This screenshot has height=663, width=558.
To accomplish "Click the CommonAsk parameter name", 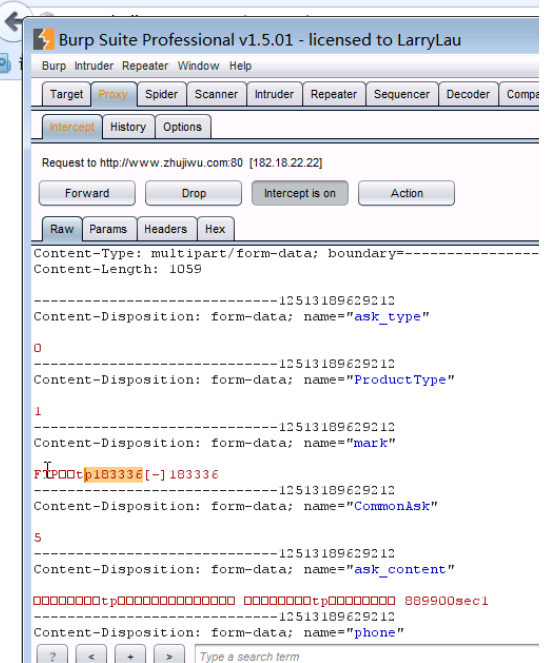I will (391, 506).
